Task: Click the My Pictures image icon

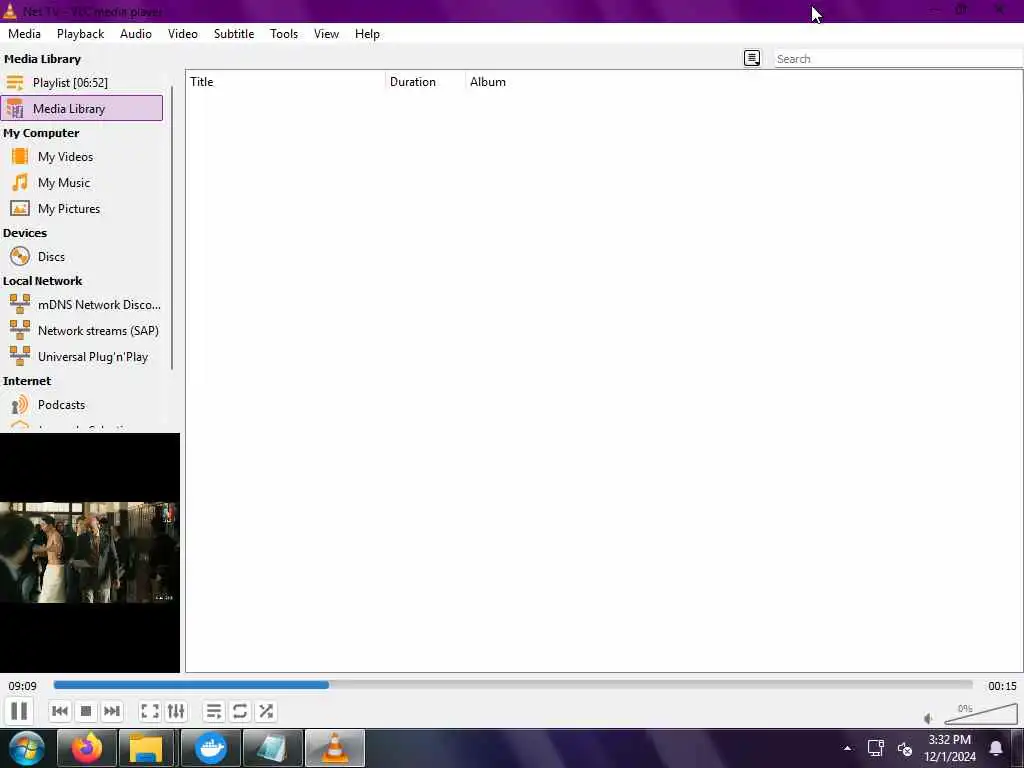Action: click(20, 208)
